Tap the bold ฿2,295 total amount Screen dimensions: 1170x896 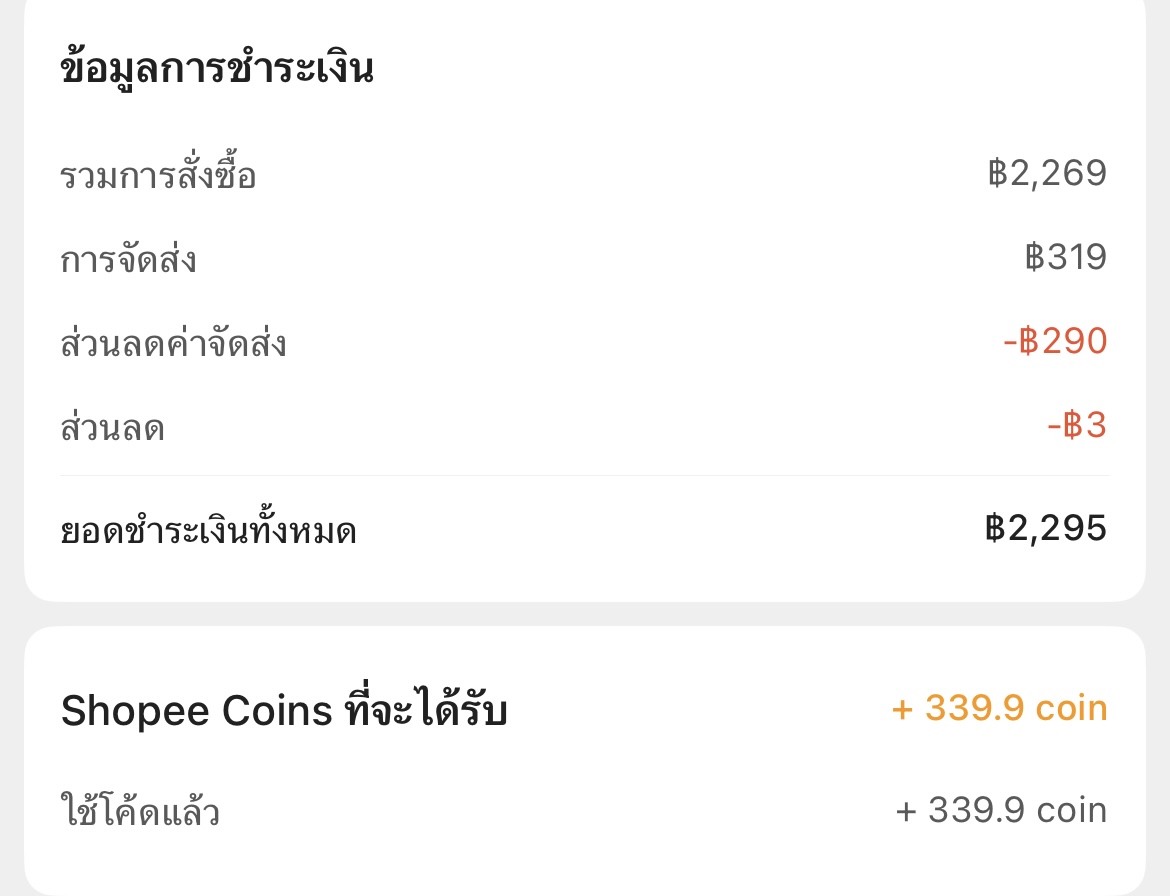pyautogui.click(x=1046, y=528)
